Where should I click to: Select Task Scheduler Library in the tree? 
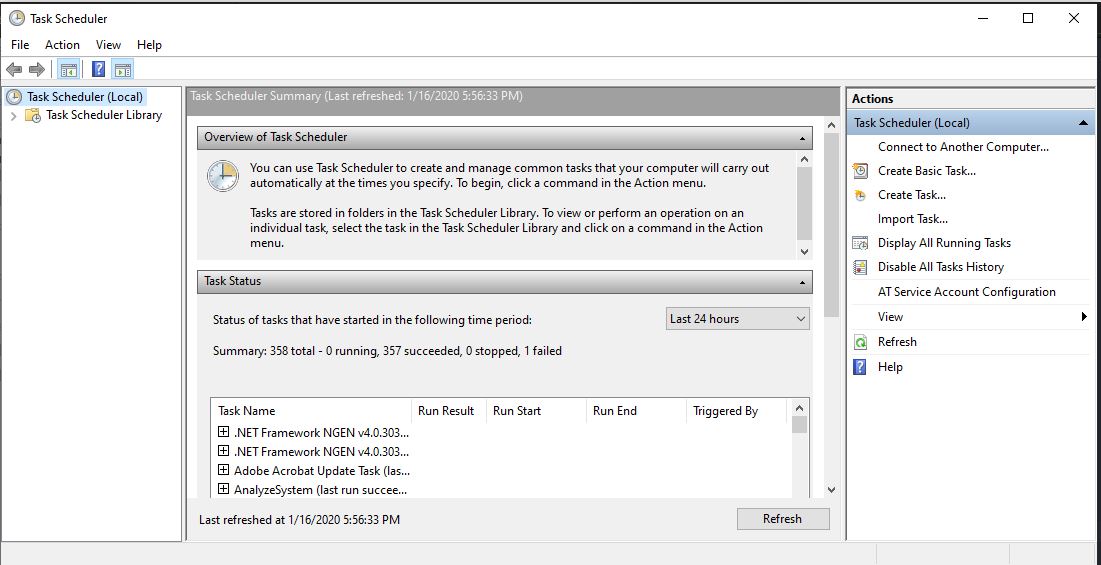[x=104, y=115]
